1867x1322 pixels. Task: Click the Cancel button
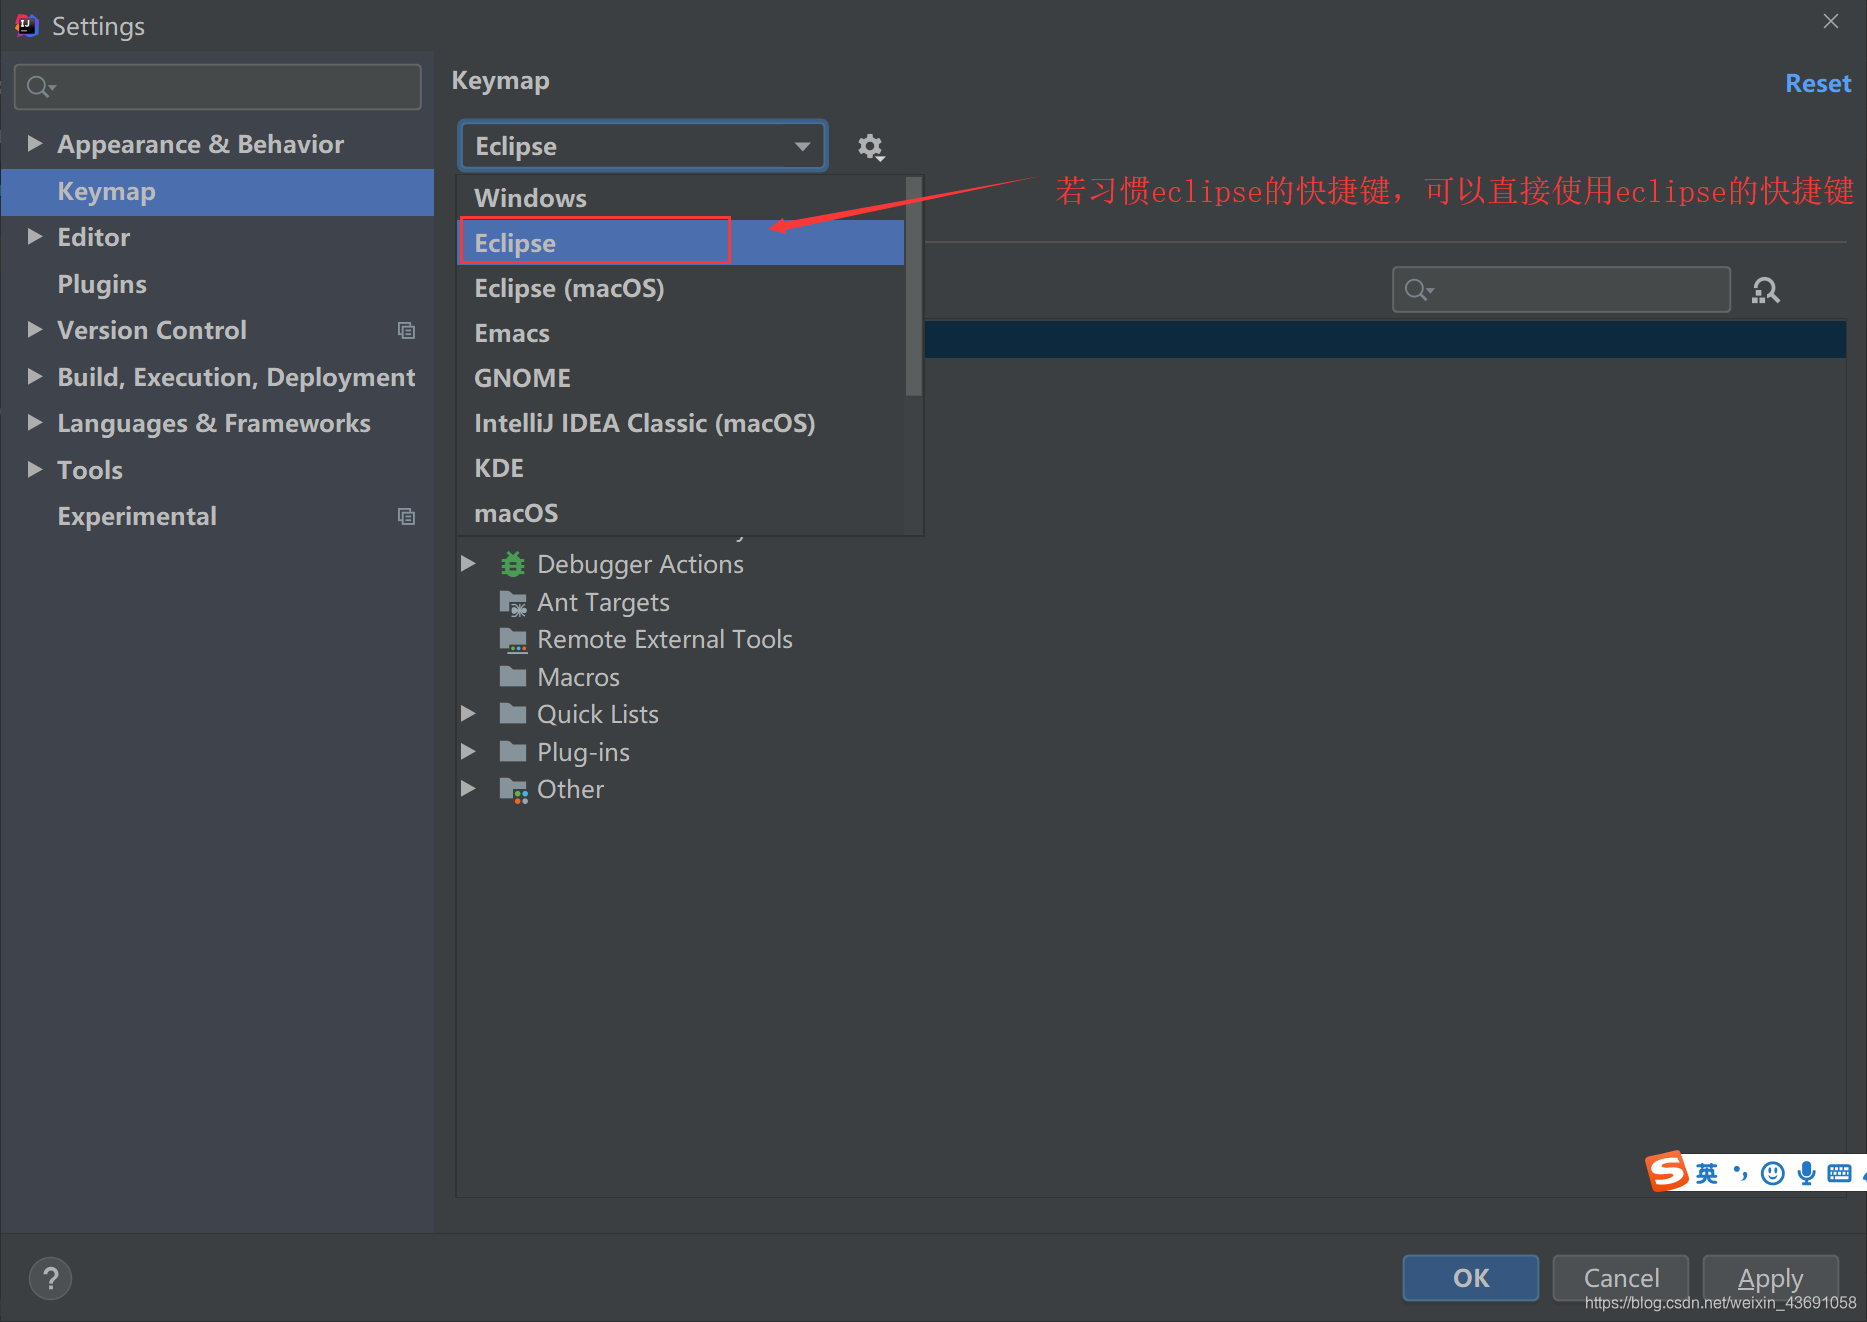coord(1621,1278)
